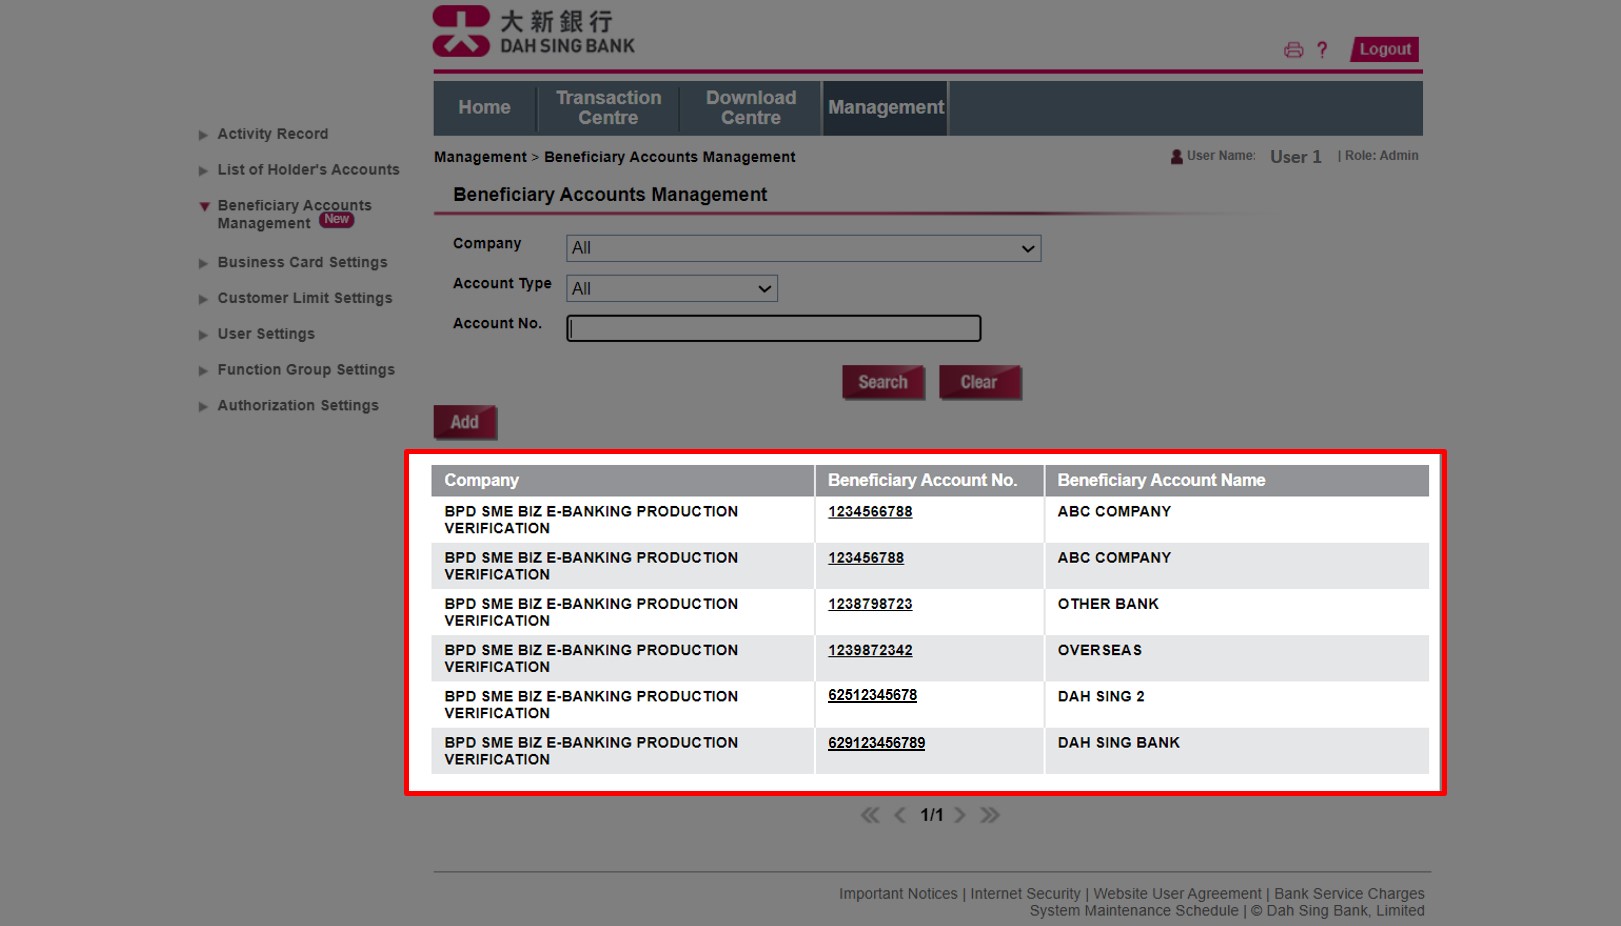
Task: Open Customer Limit Settings sidebar item
Action: (305, 298)
